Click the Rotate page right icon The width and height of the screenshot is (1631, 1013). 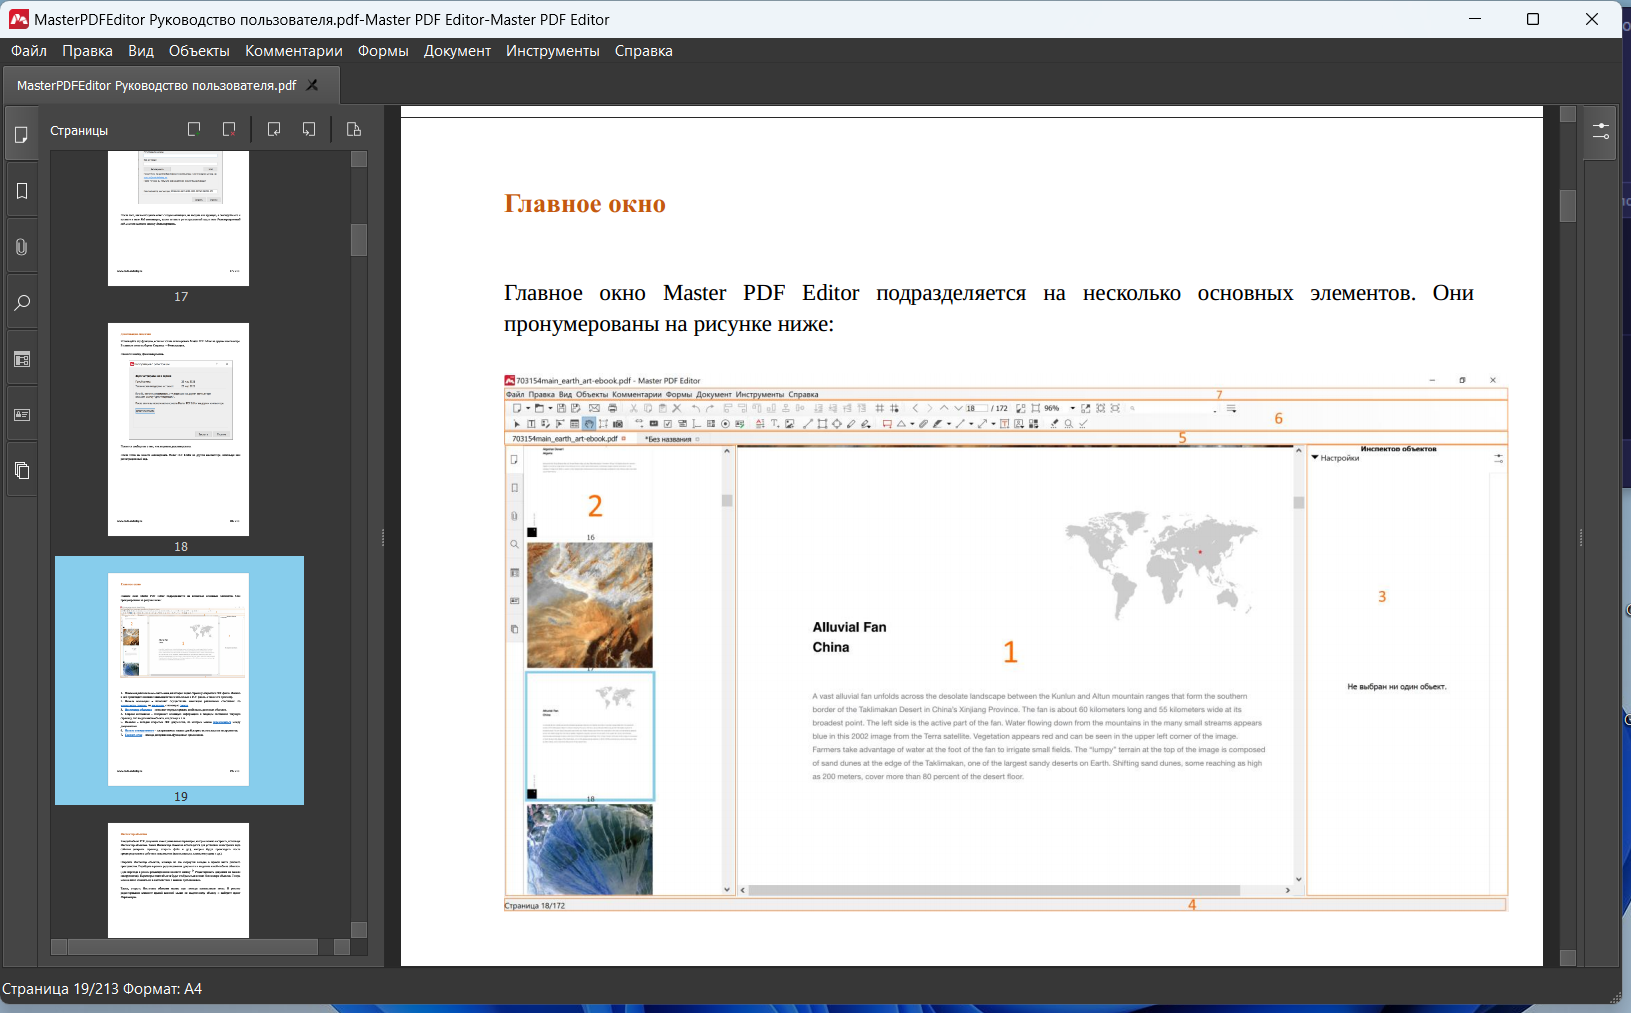coord(309,129)
